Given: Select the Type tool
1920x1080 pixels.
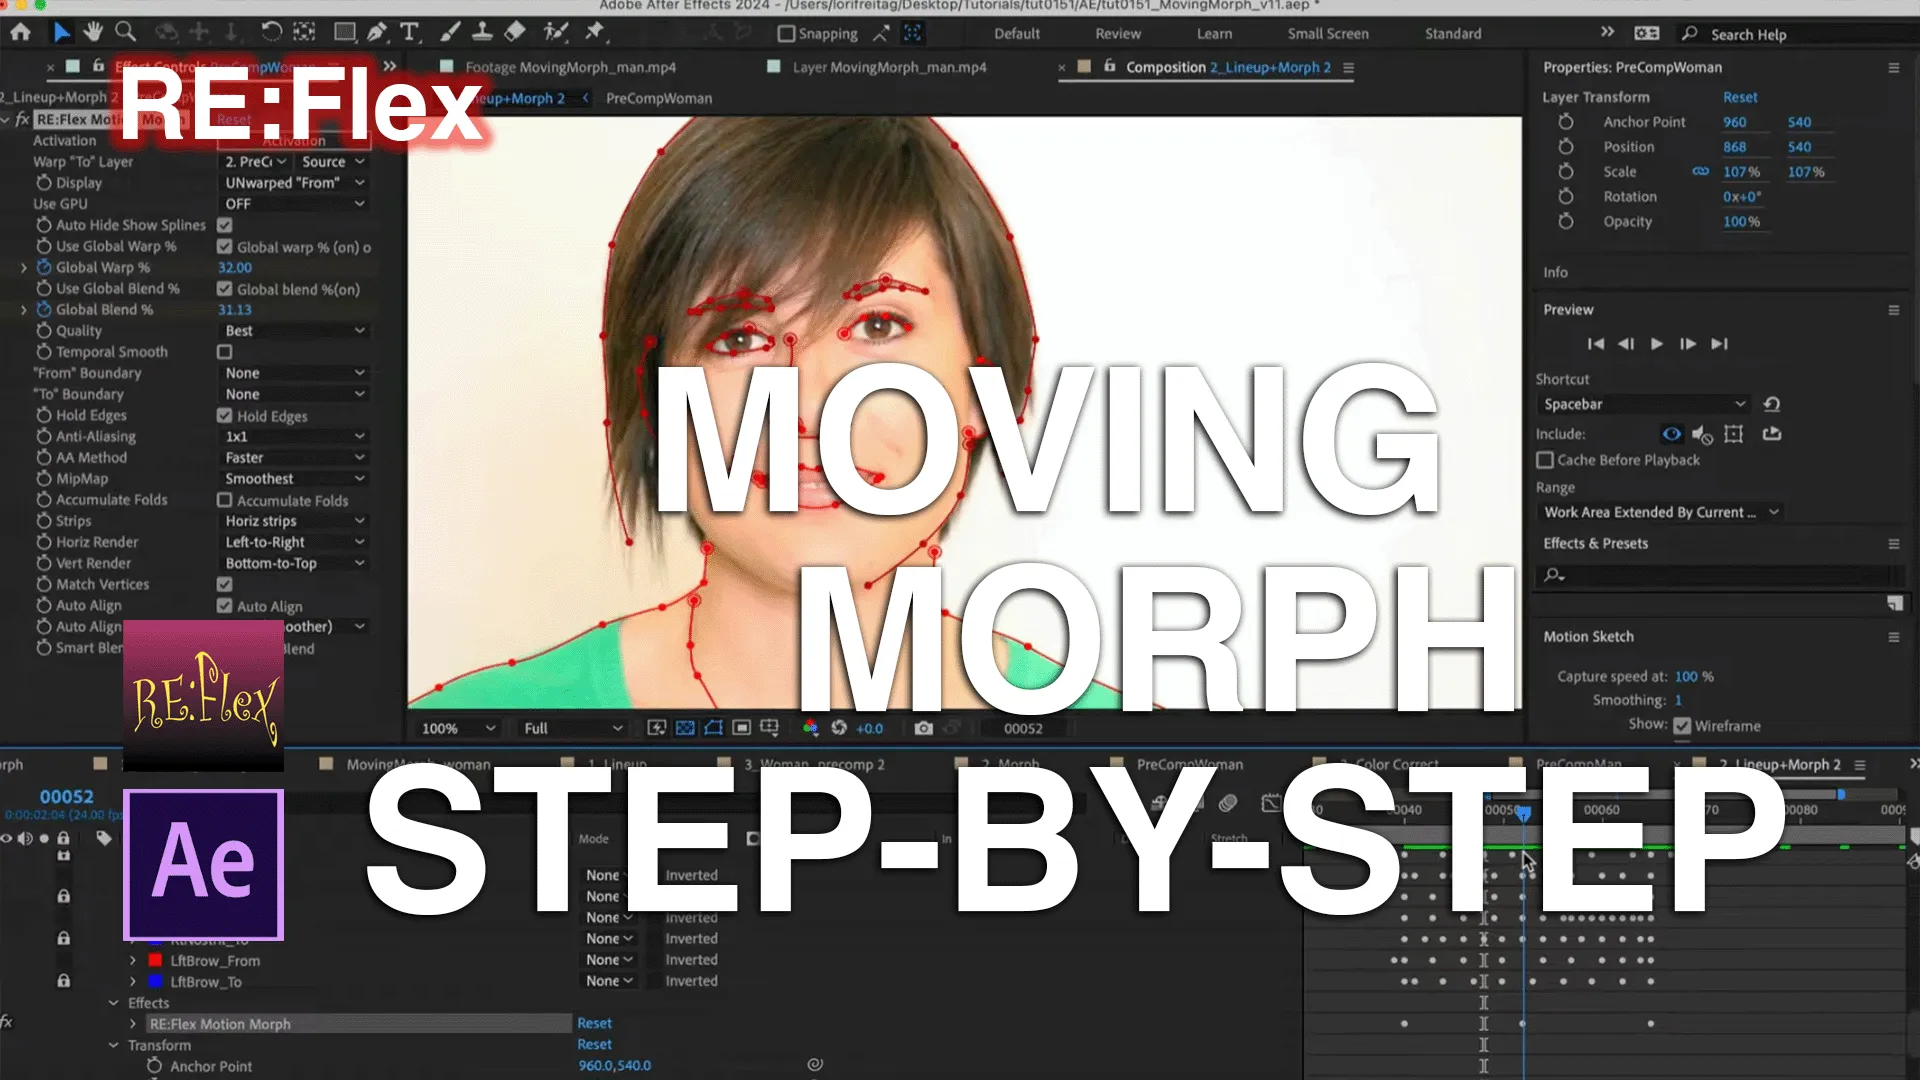Looking at the screenshot, I should click(410, 32).
